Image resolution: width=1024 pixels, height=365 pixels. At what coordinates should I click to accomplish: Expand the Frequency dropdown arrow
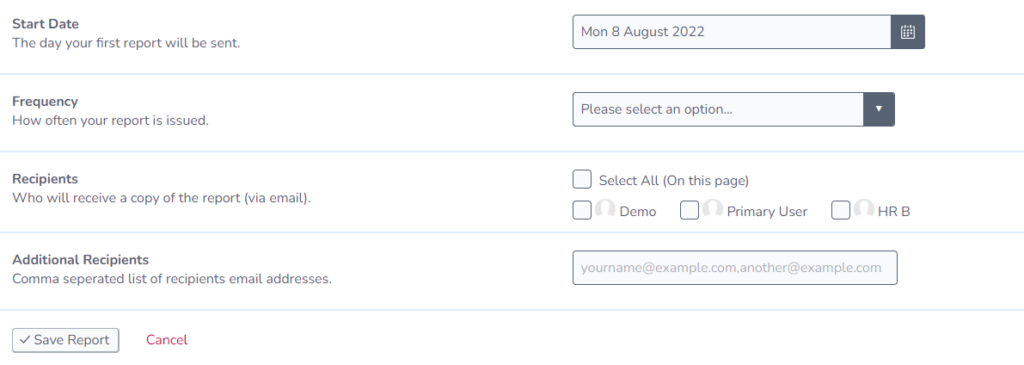tap(879, 109)
